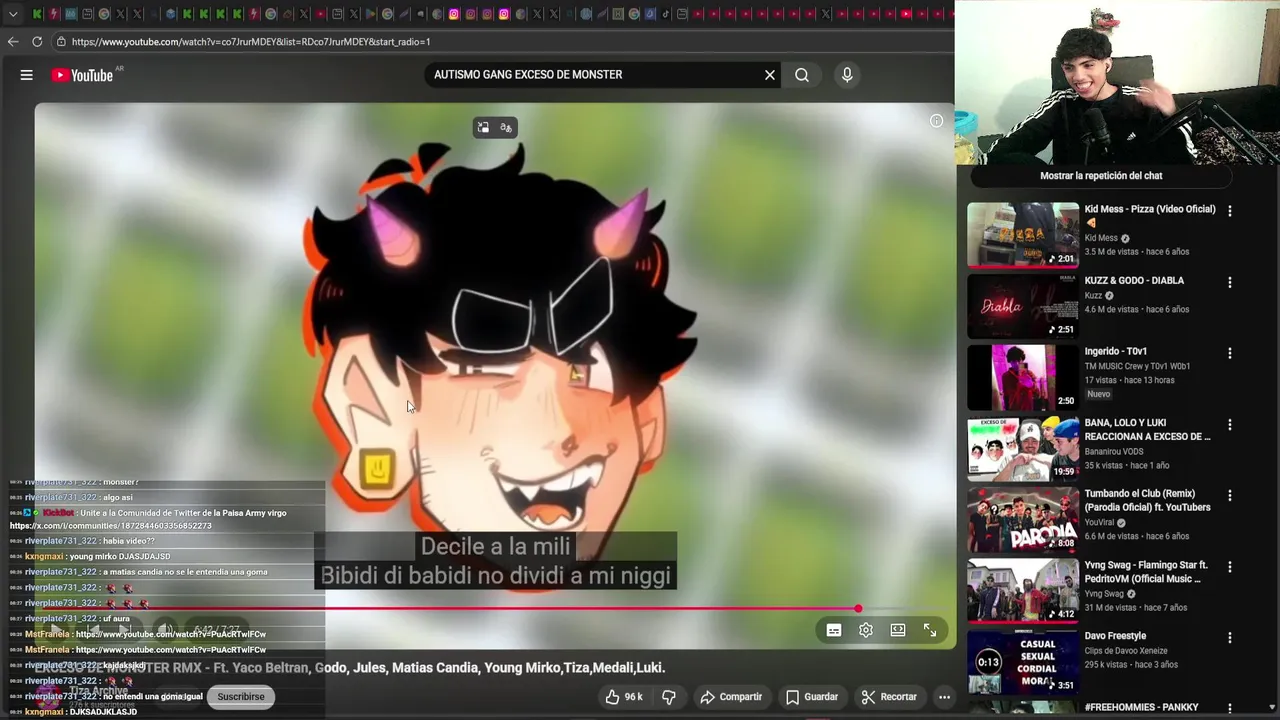Open options menu for Tumbando el Club Remix
1280x720 pixels.
(1230, 495)
